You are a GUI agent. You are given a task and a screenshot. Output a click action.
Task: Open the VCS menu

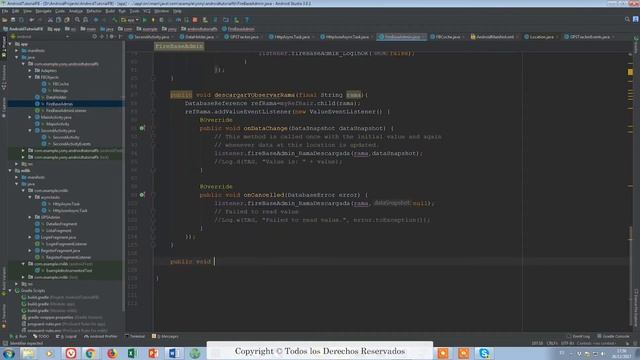click(x=147, y=11)
